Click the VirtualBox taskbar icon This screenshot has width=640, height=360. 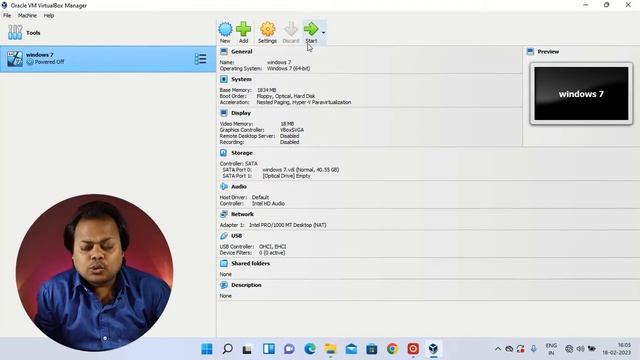pos(433,349)
